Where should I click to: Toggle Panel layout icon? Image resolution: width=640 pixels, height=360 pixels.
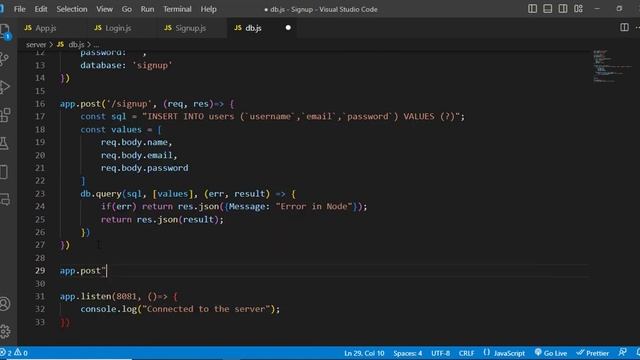(x=547, y=9)
